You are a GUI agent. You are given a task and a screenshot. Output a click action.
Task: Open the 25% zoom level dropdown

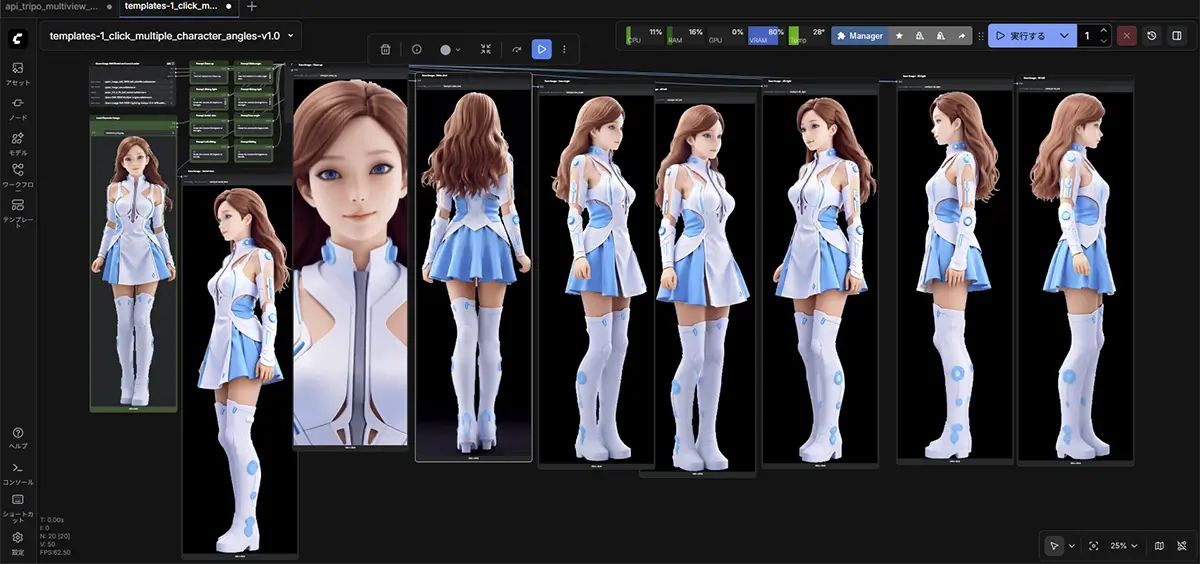1124,546
